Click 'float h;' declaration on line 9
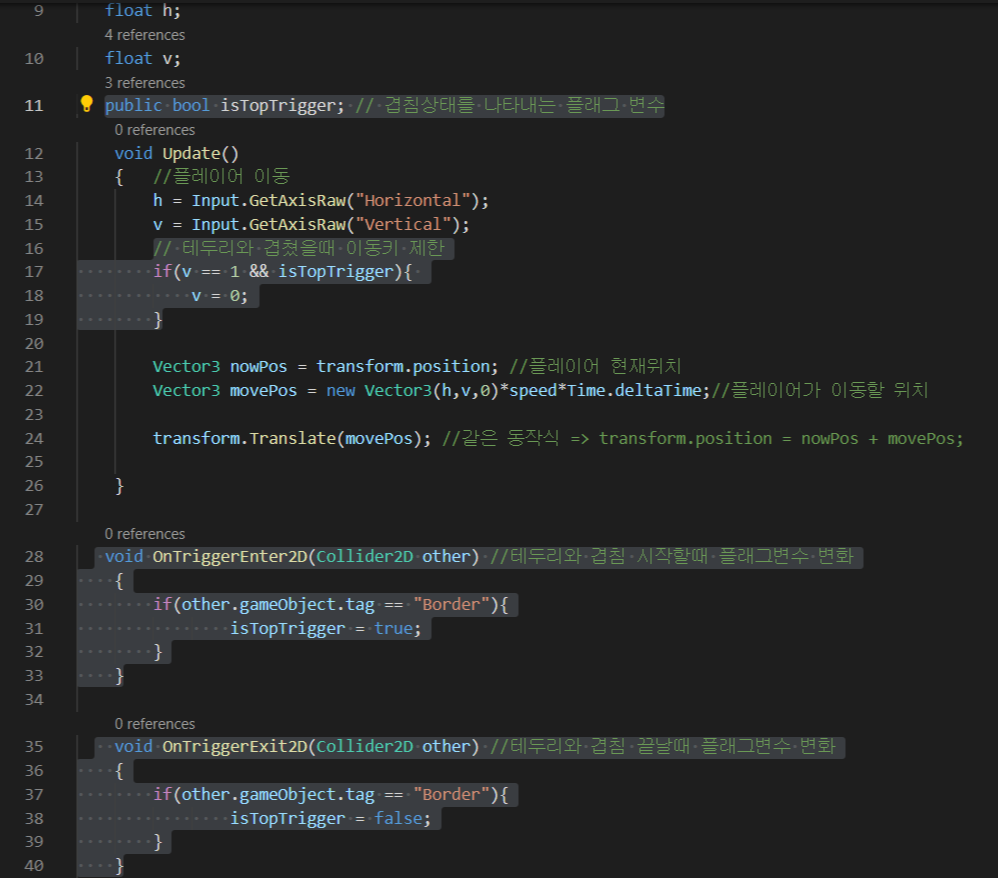This screenshot has height=878, width=998. tap(143, 11)
